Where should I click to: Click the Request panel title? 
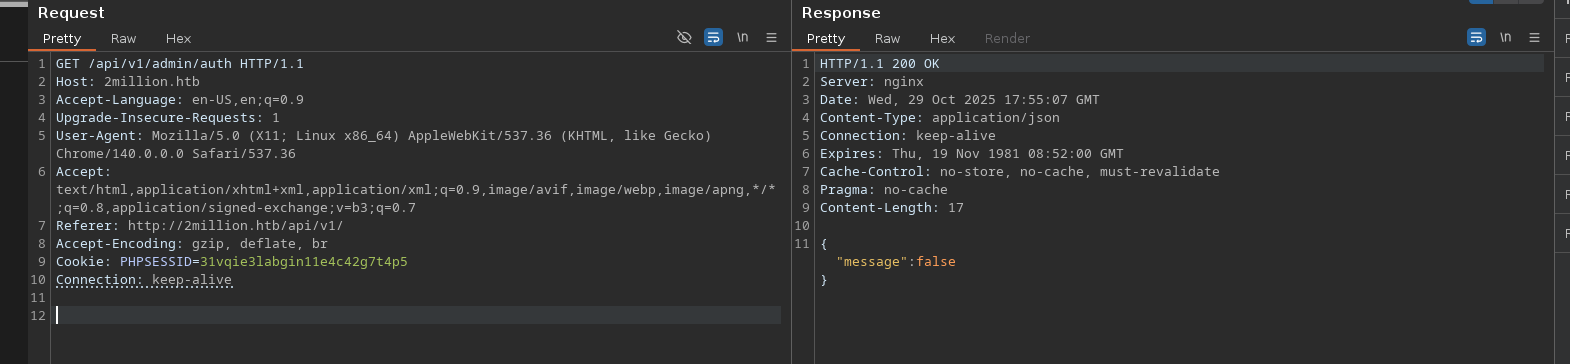pos(71,12)
